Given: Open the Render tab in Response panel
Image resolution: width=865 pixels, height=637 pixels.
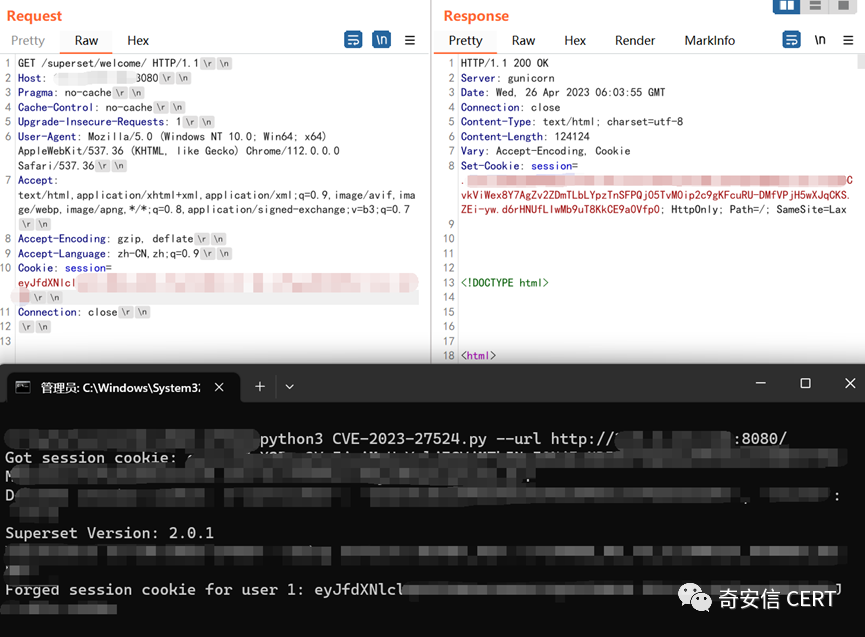Looking at the screenshot, I should coord(635,41).
